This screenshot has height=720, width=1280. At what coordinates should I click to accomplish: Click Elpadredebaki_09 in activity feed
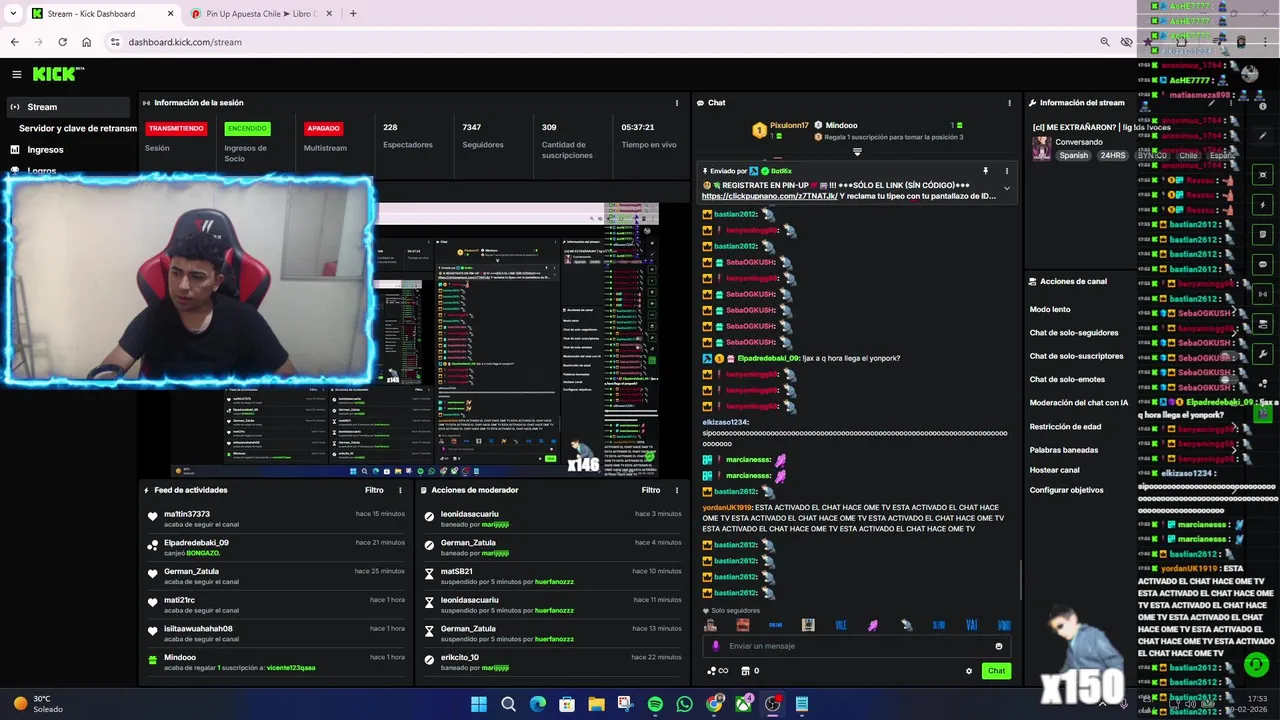pyautogui.click(x=196, y=543)
